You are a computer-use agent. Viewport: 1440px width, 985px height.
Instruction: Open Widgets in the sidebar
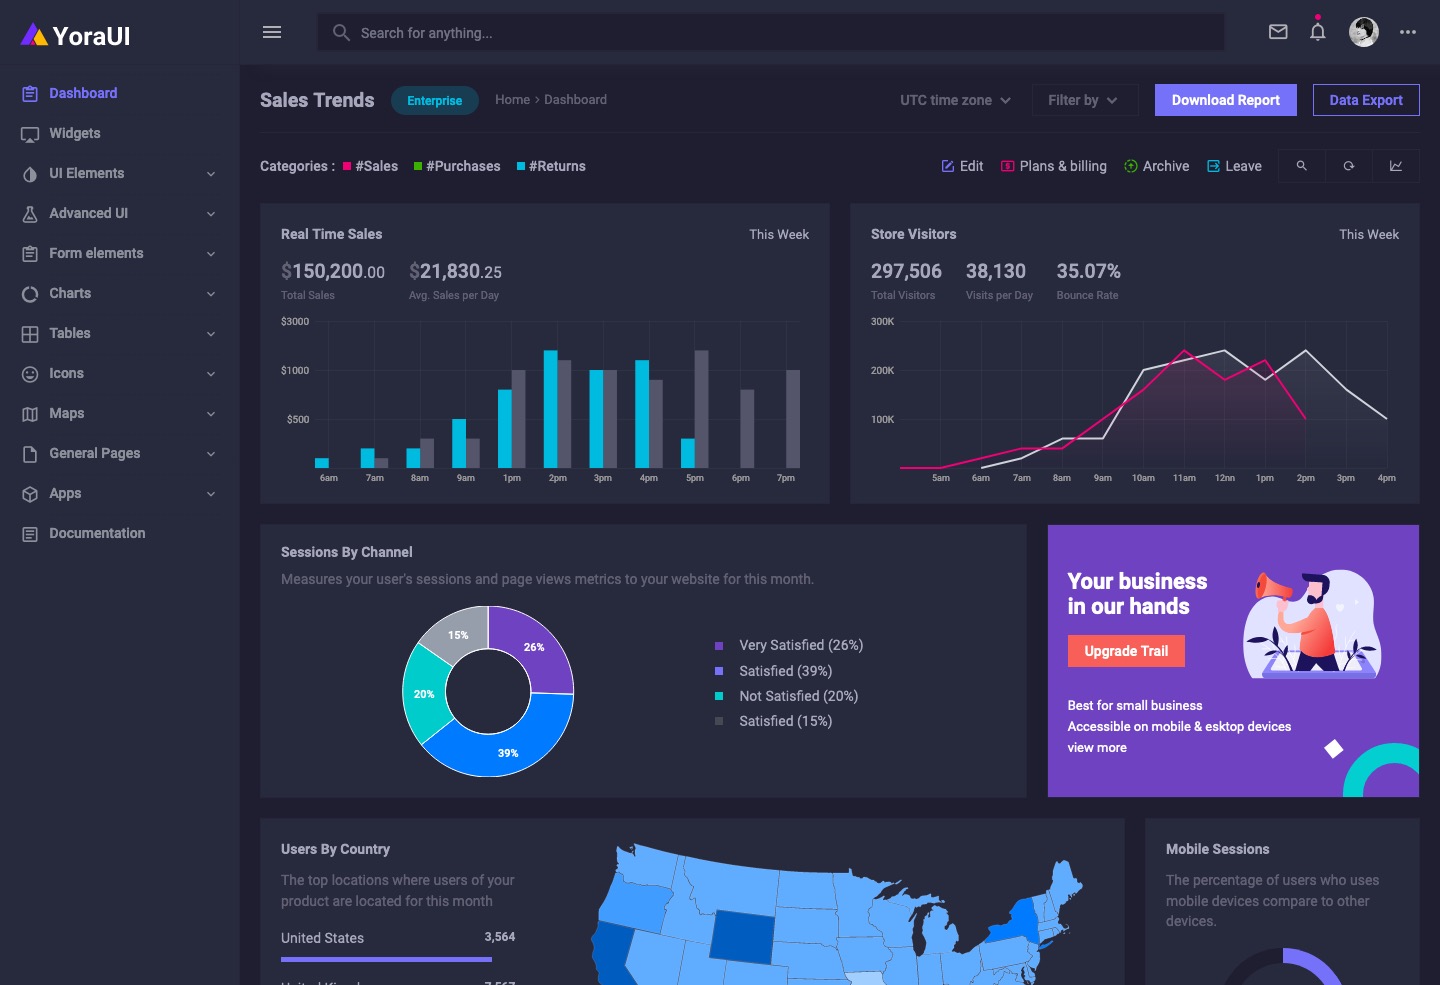[x=120, y=133]
